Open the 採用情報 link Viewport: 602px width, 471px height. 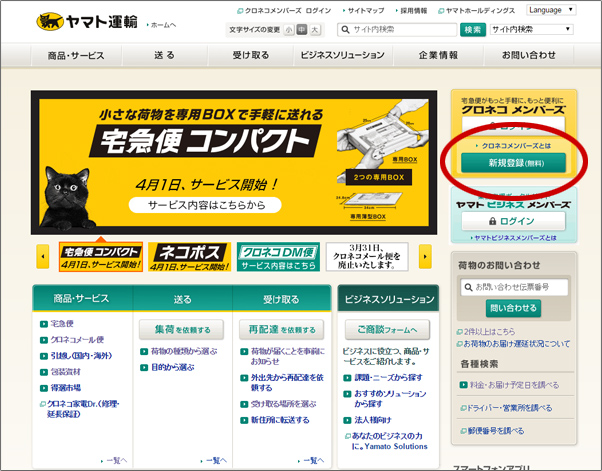[x=412, y=11]
